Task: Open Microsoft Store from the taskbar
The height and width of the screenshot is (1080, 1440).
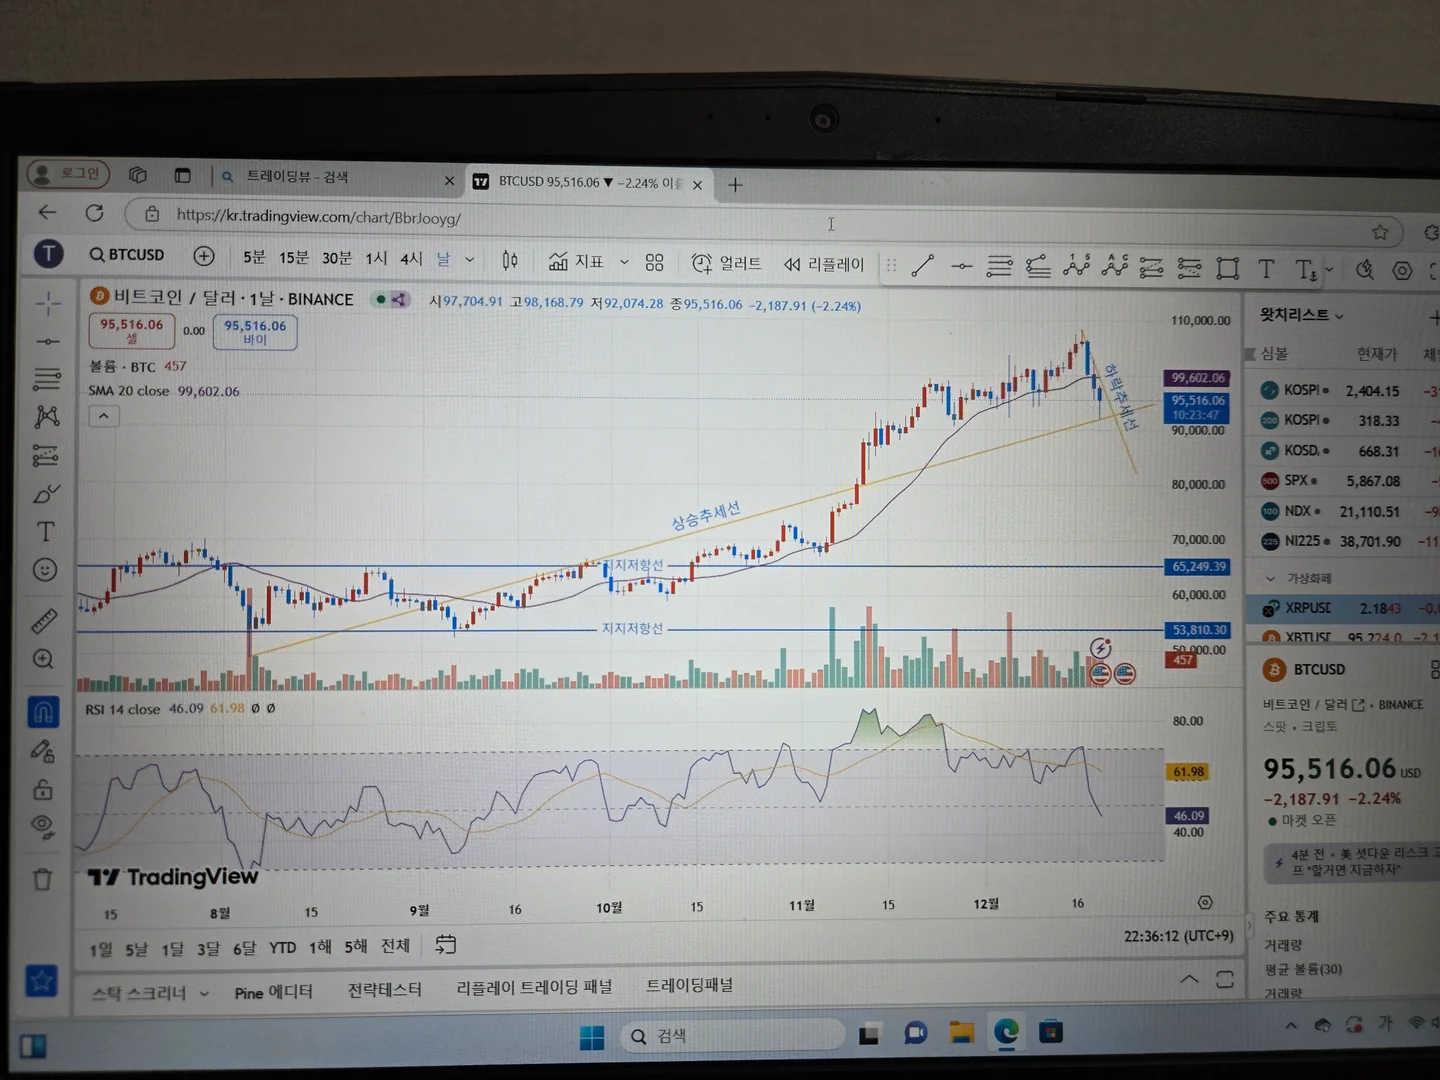Action: coord(1050,1031)
